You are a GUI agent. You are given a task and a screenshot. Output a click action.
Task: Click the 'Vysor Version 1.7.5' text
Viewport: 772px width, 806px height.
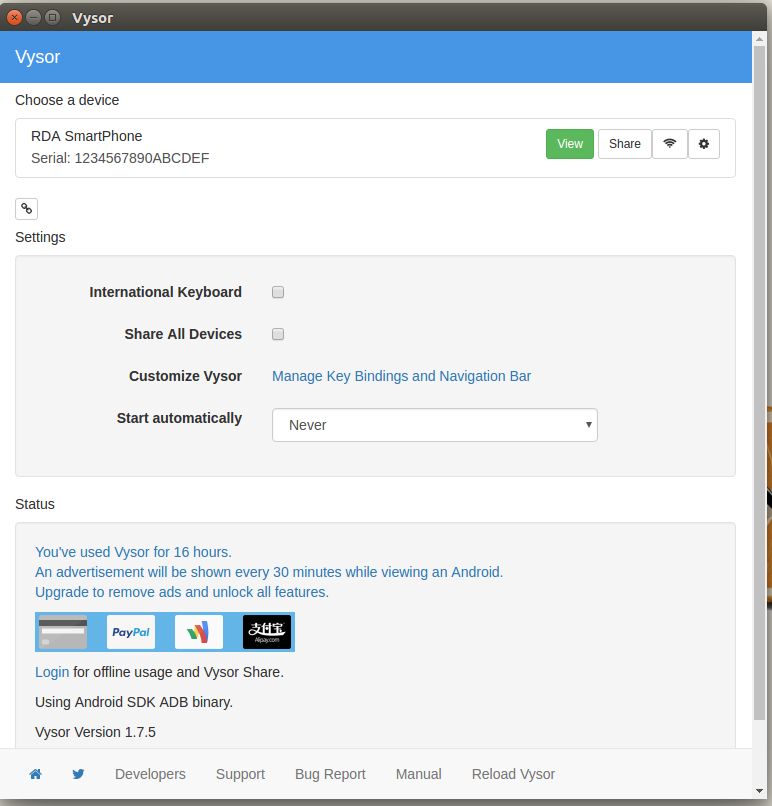[x=96, y=732]
